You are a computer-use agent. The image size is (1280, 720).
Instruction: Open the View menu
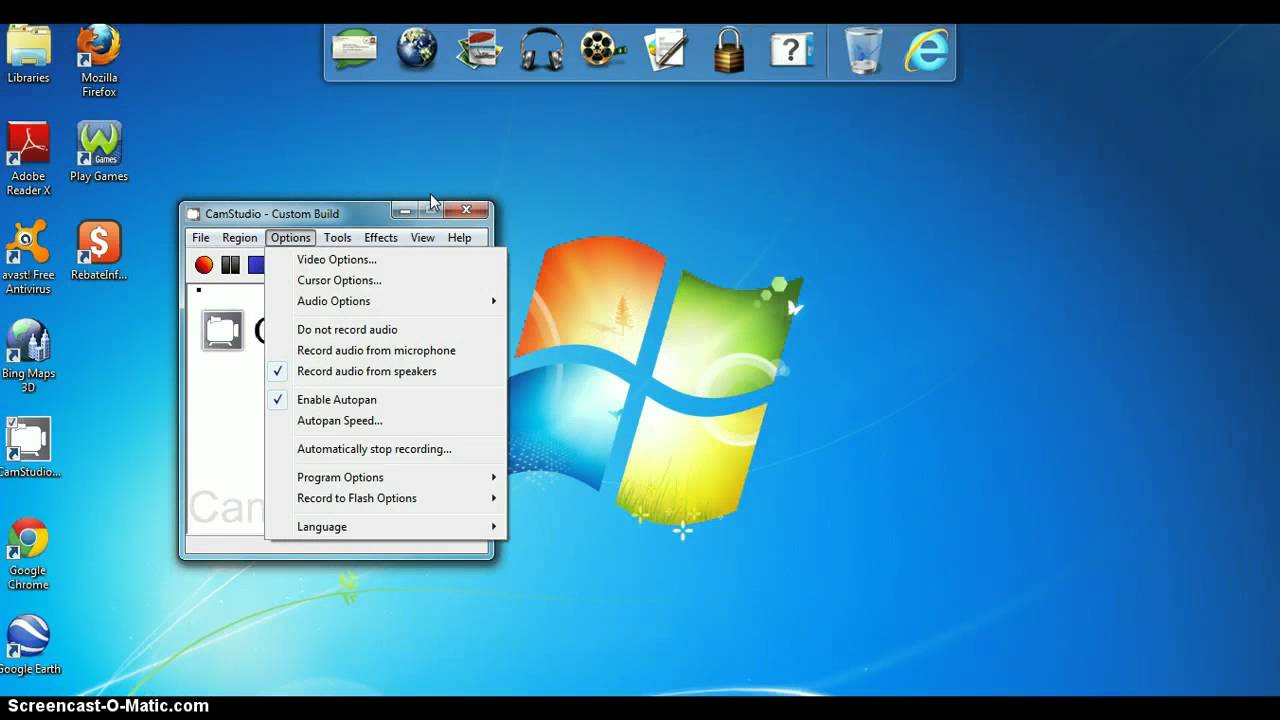click(x=423, y=238)
